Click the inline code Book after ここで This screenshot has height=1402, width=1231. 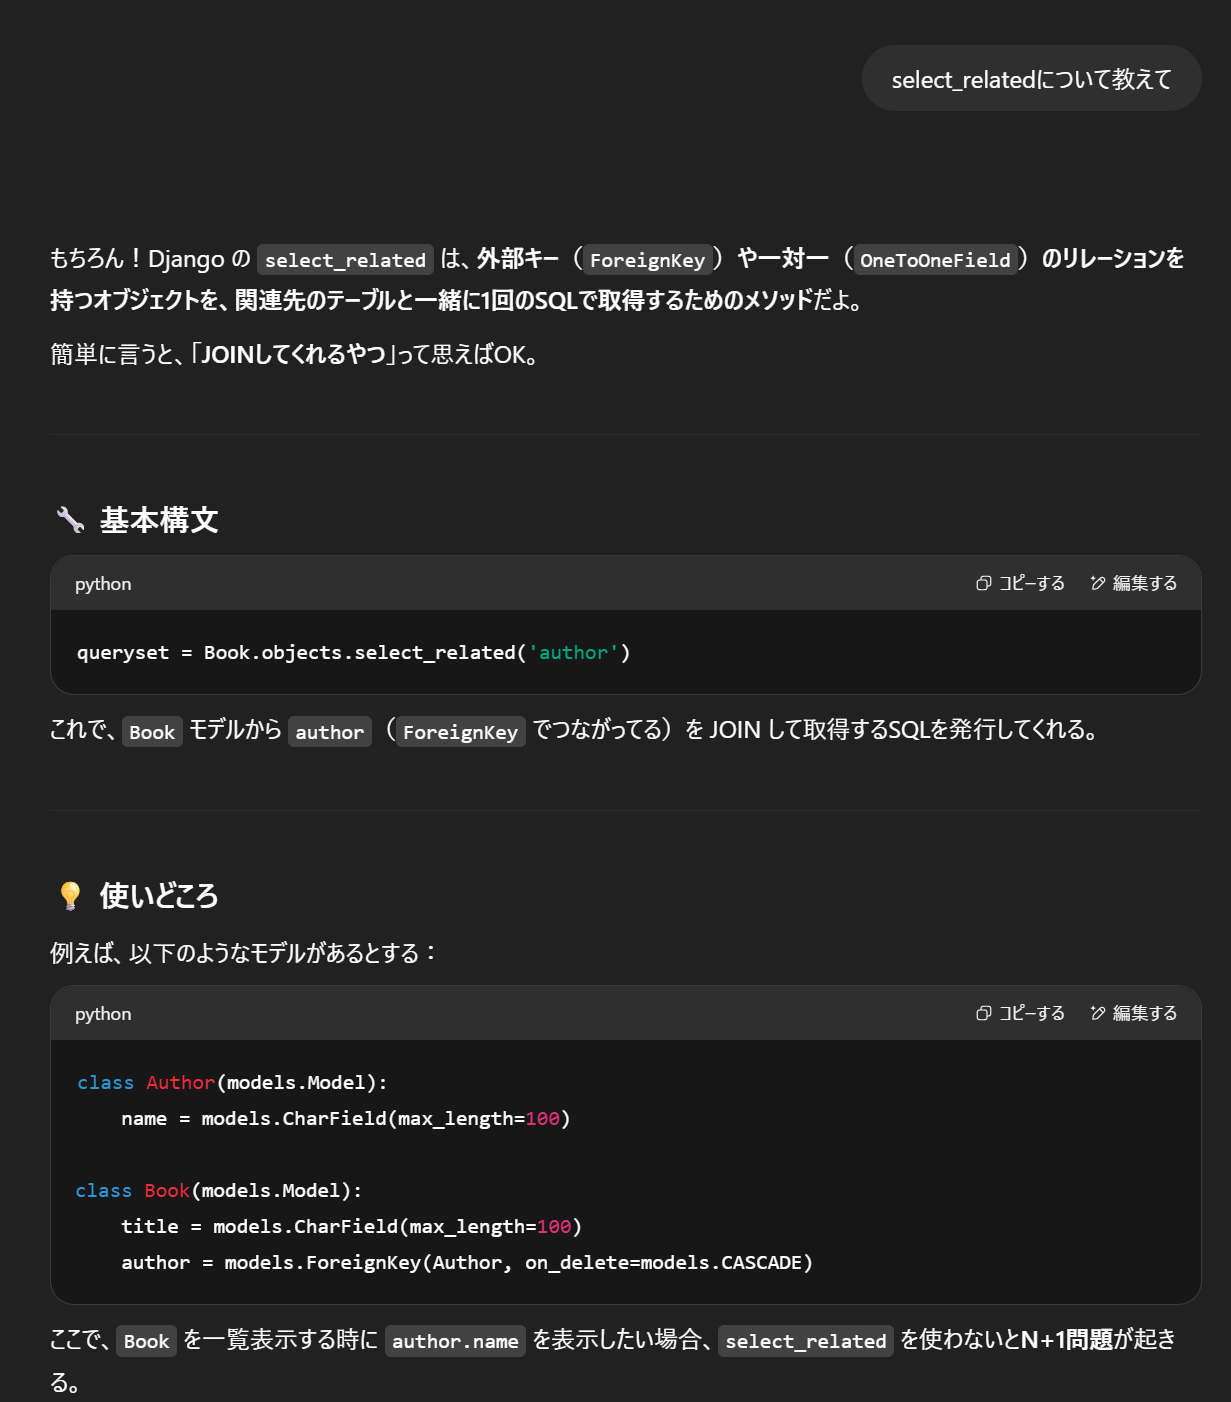147,1341
